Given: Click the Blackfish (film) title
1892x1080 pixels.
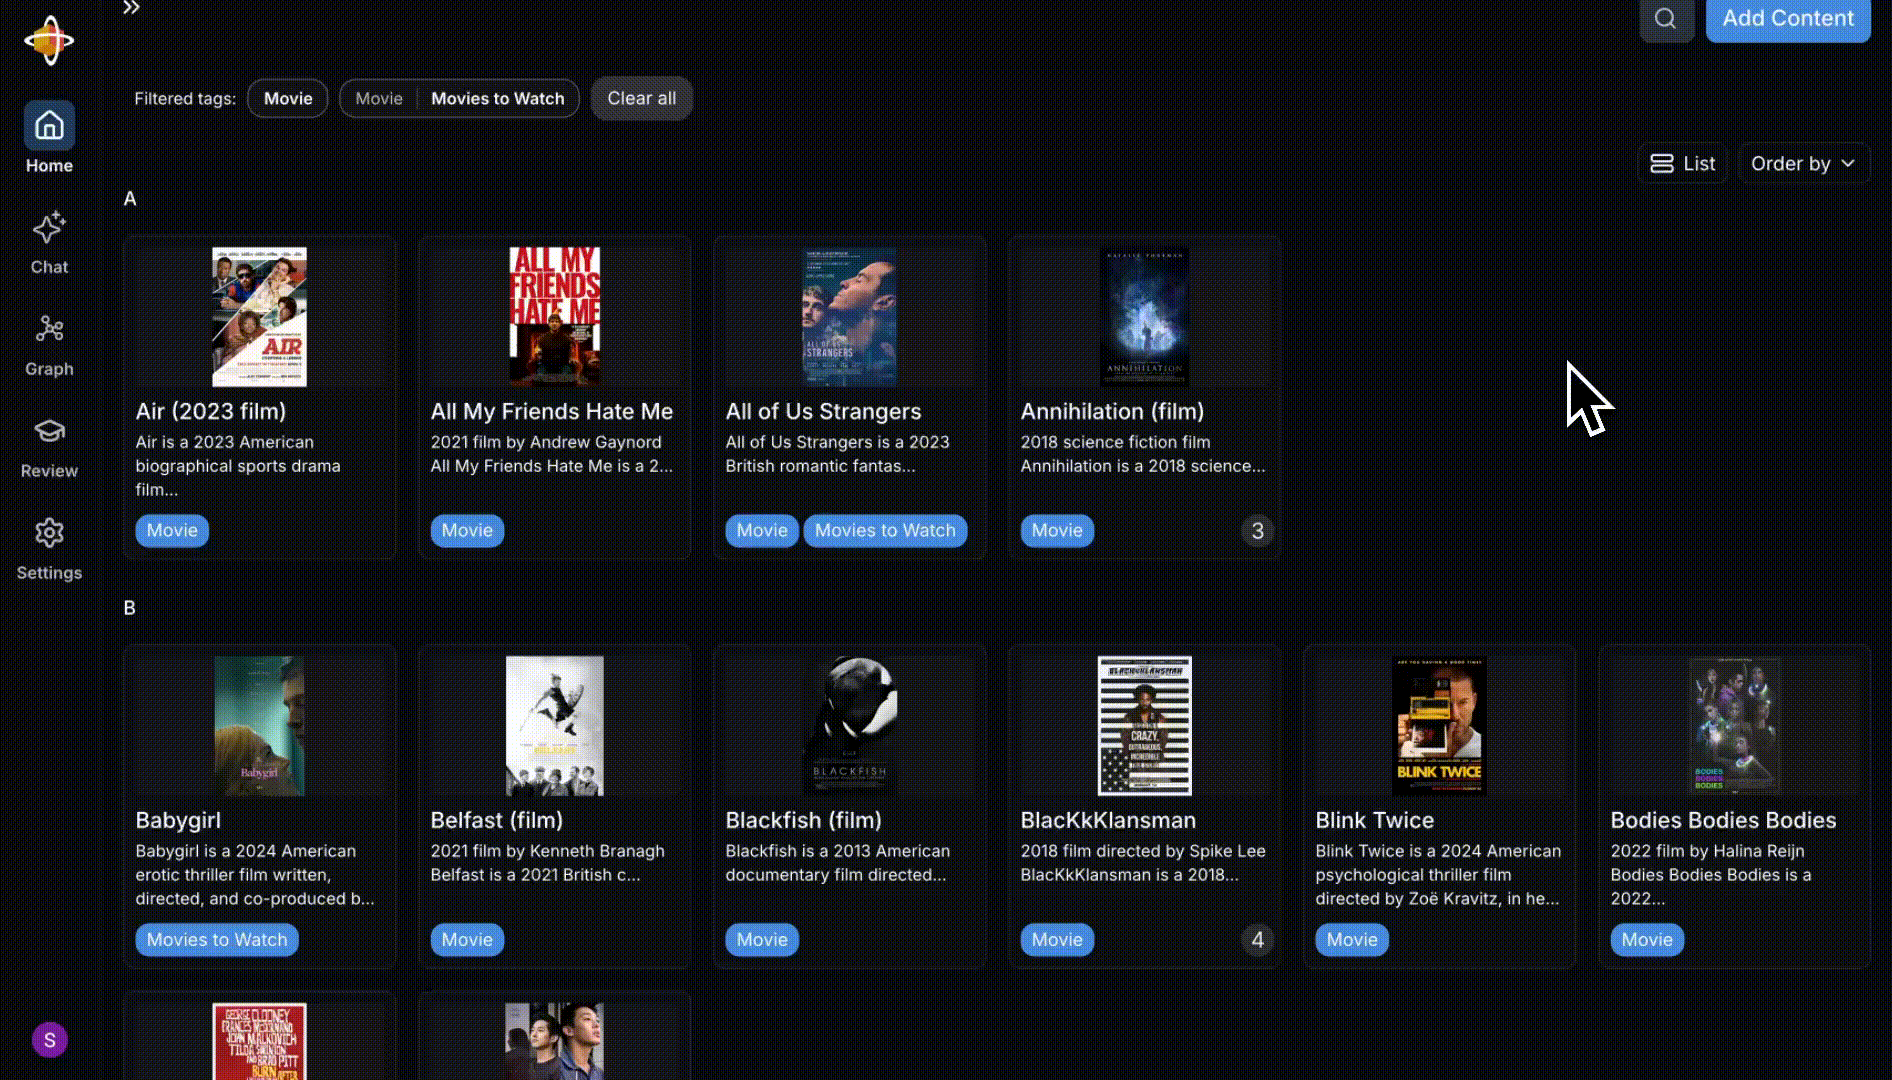Looking at the screenshot, I should 804,820.
